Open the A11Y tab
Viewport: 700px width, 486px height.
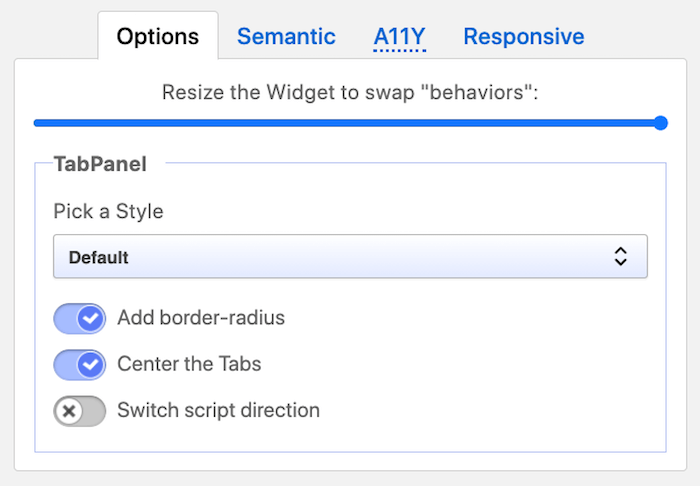tap(399, 37)
